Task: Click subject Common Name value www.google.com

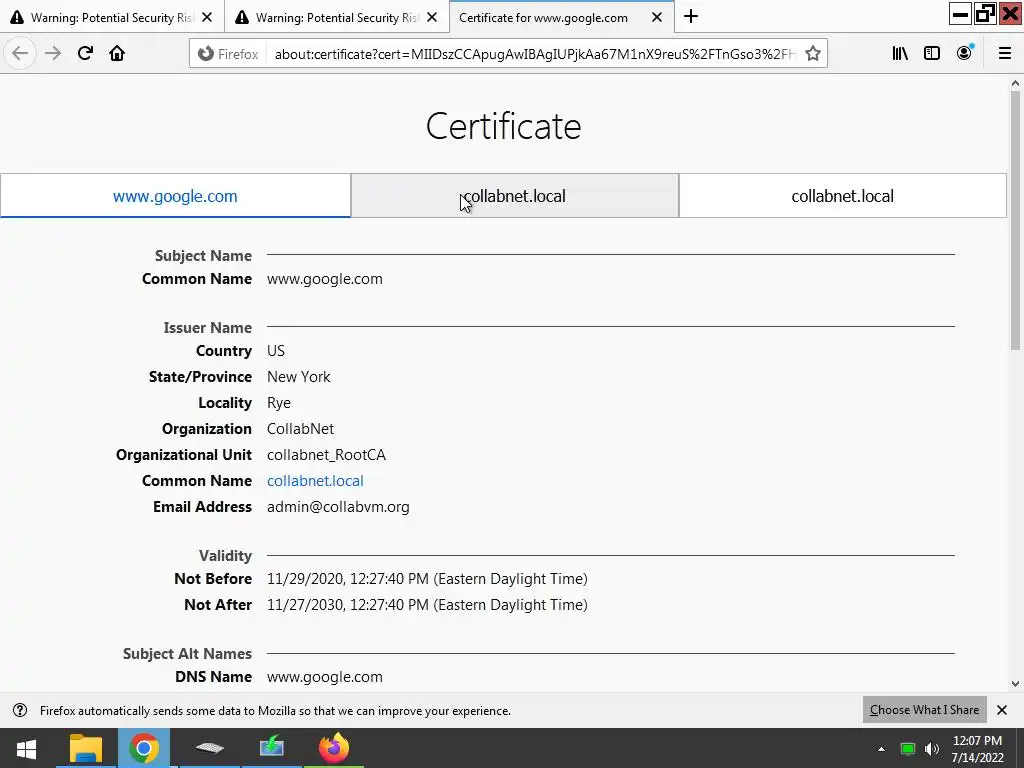Action: [325, 279]
